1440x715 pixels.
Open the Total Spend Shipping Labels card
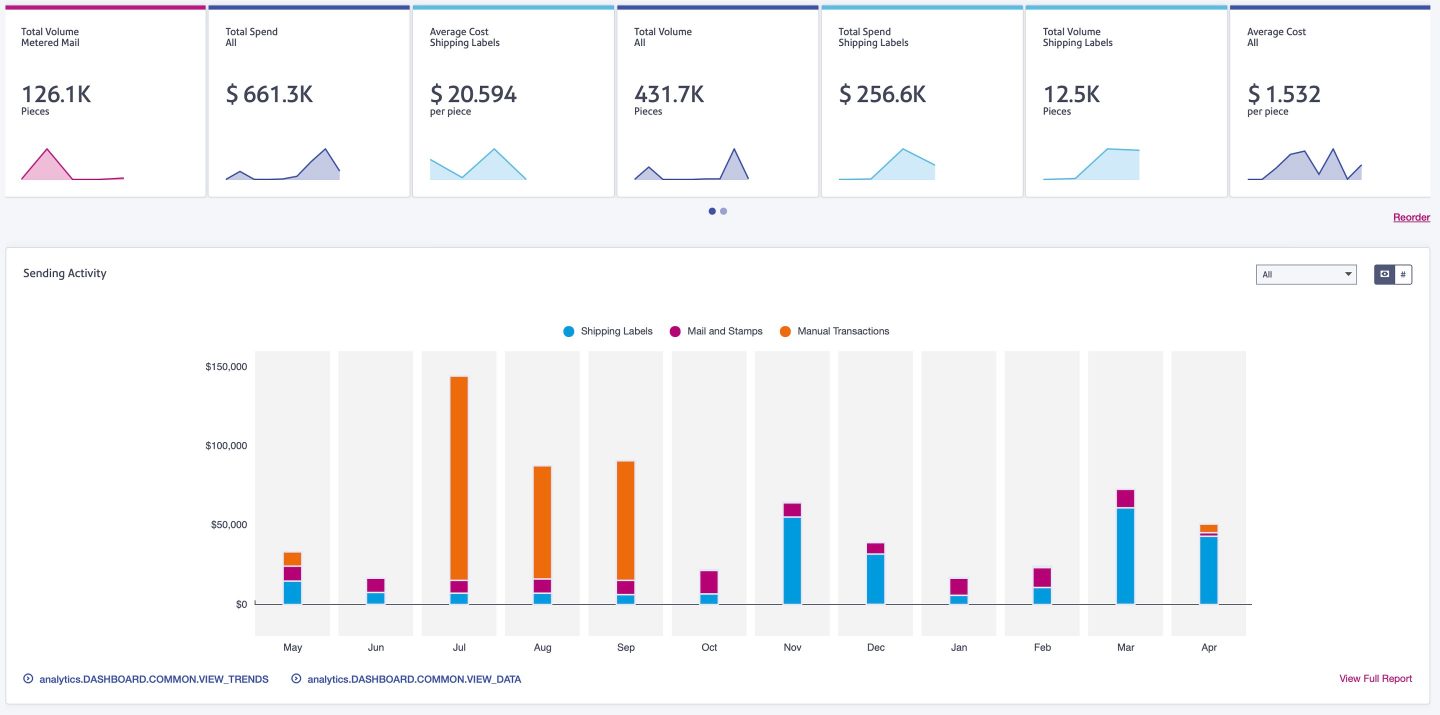coord(921,101)
